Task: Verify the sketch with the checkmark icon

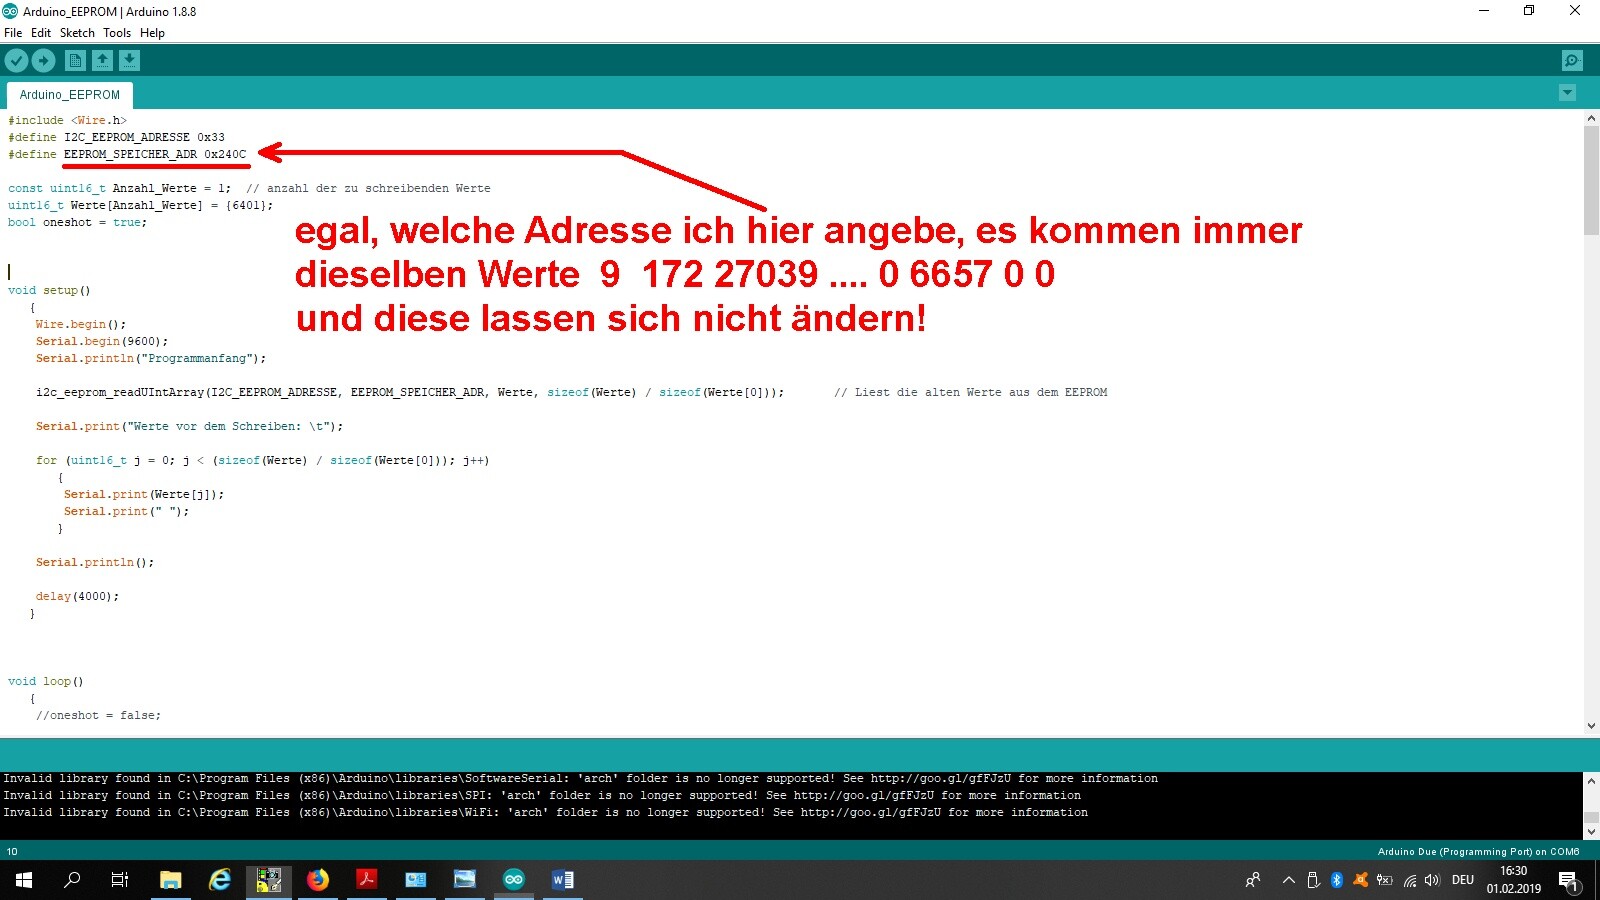Action: (16, 60)
